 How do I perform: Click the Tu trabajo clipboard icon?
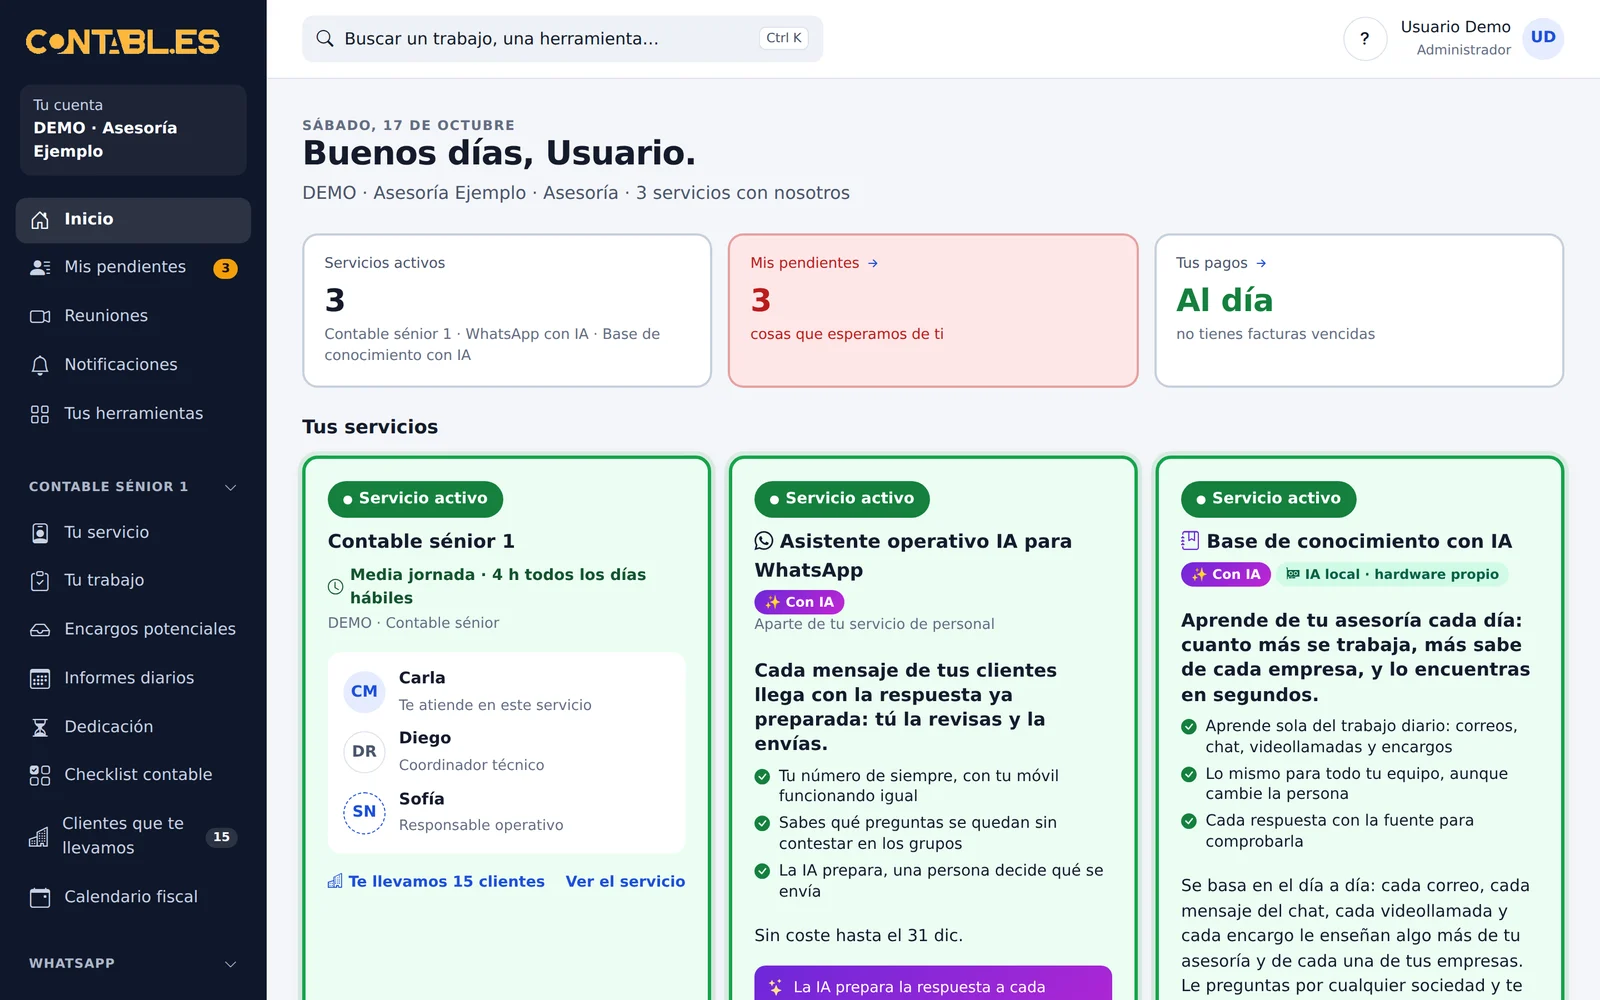40,581
